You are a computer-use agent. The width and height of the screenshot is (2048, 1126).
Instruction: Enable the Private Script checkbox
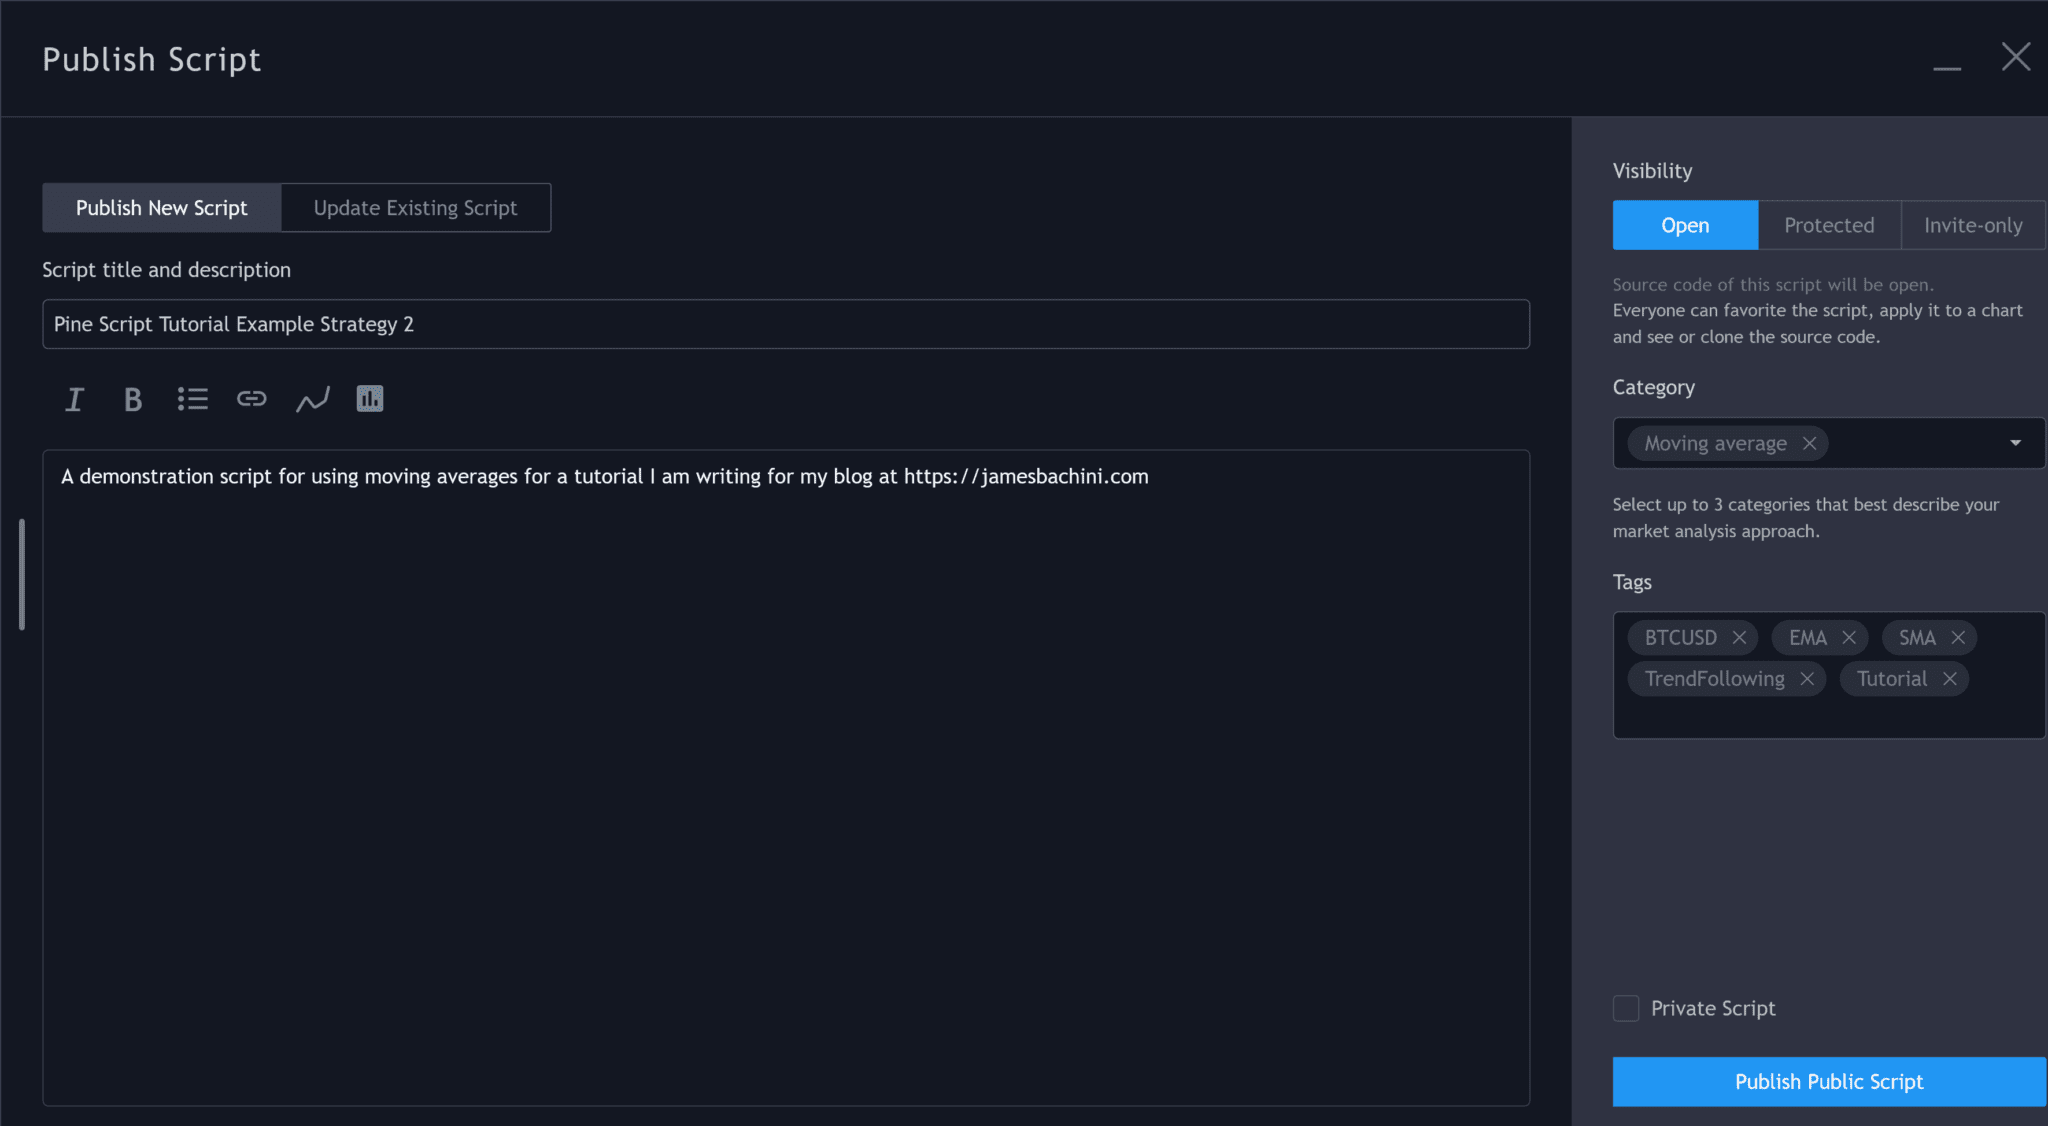1625,1008
